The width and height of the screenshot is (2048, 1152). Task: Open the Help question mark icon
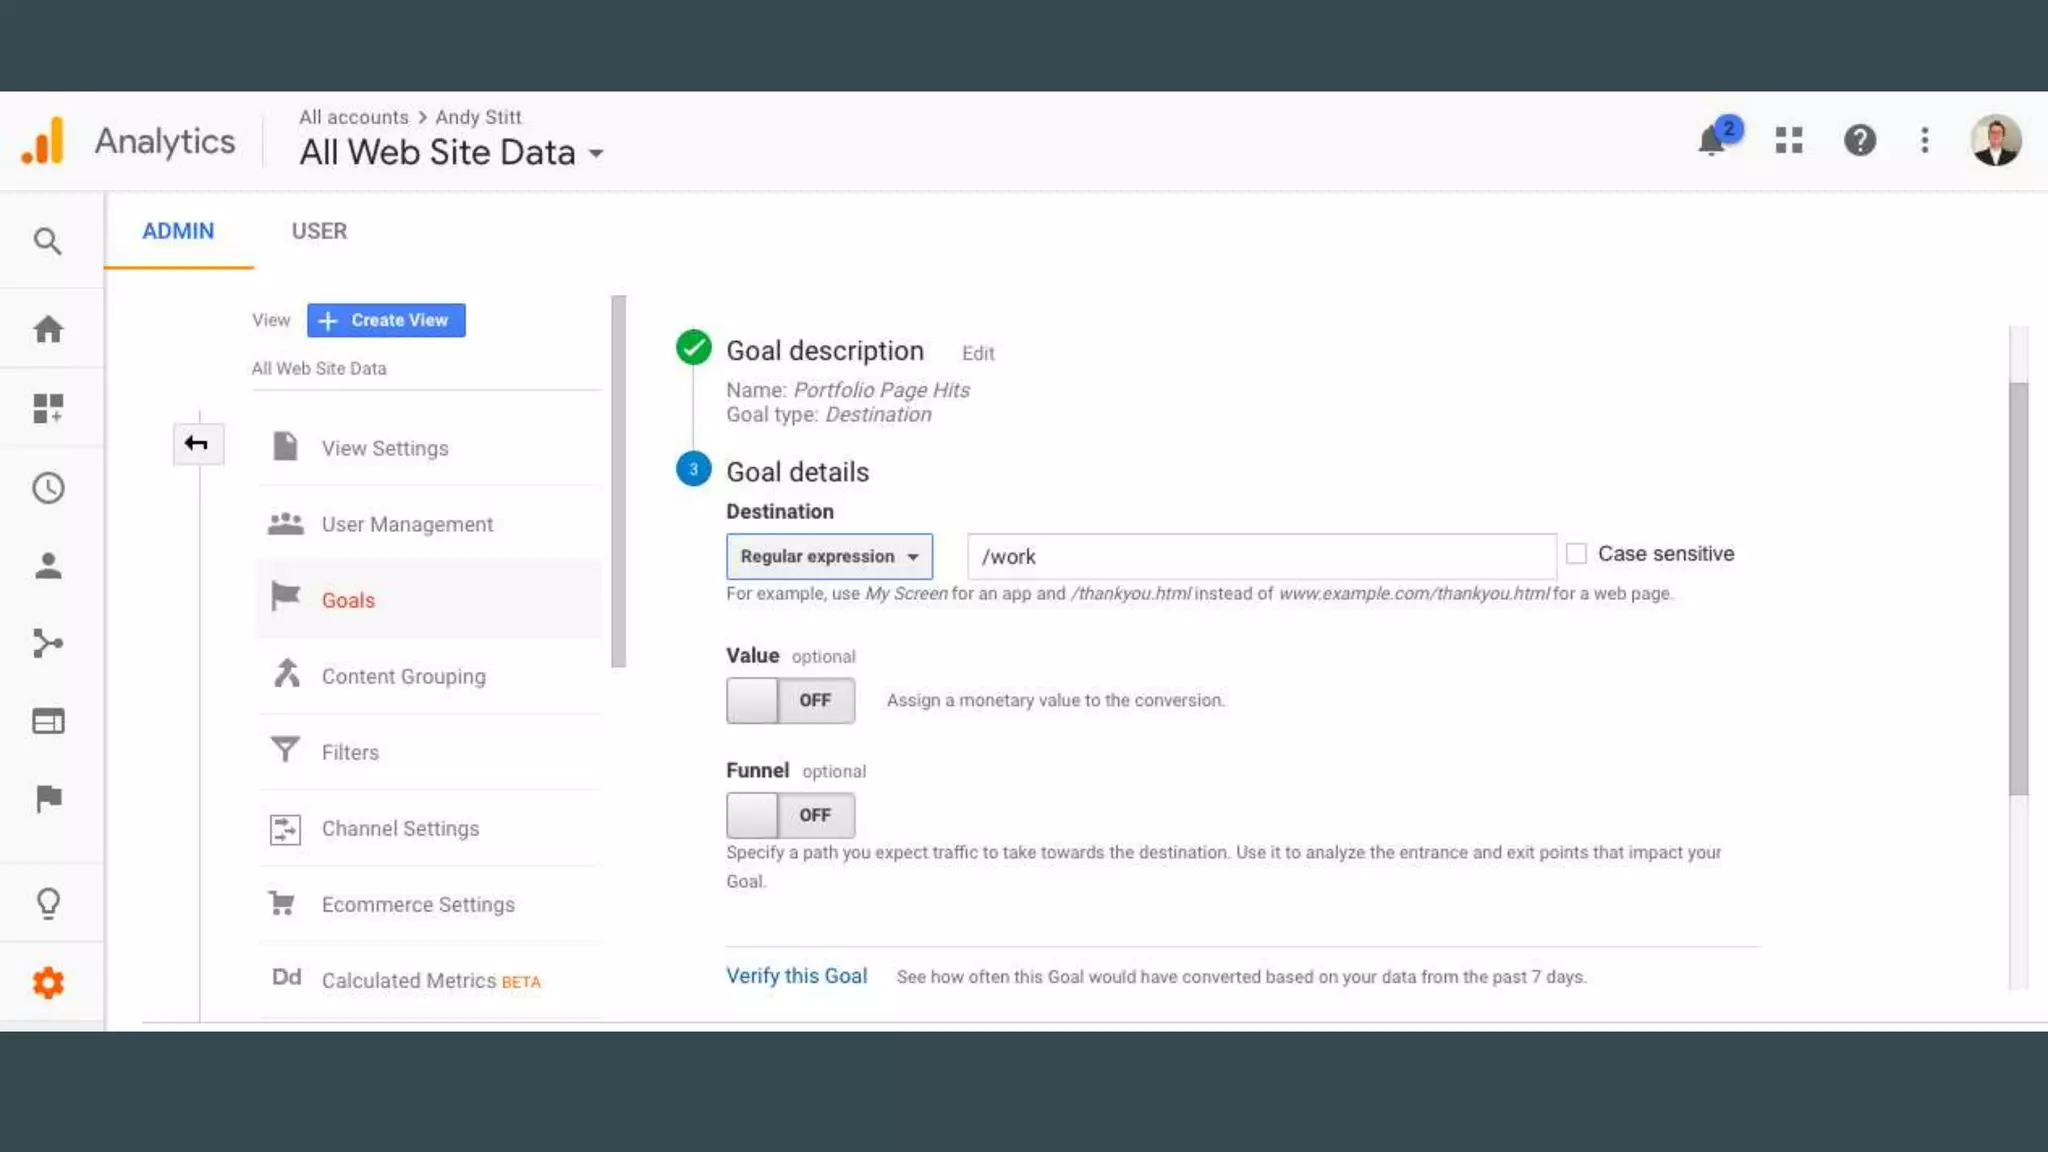pyautogui.click(x=1859, y=141)
